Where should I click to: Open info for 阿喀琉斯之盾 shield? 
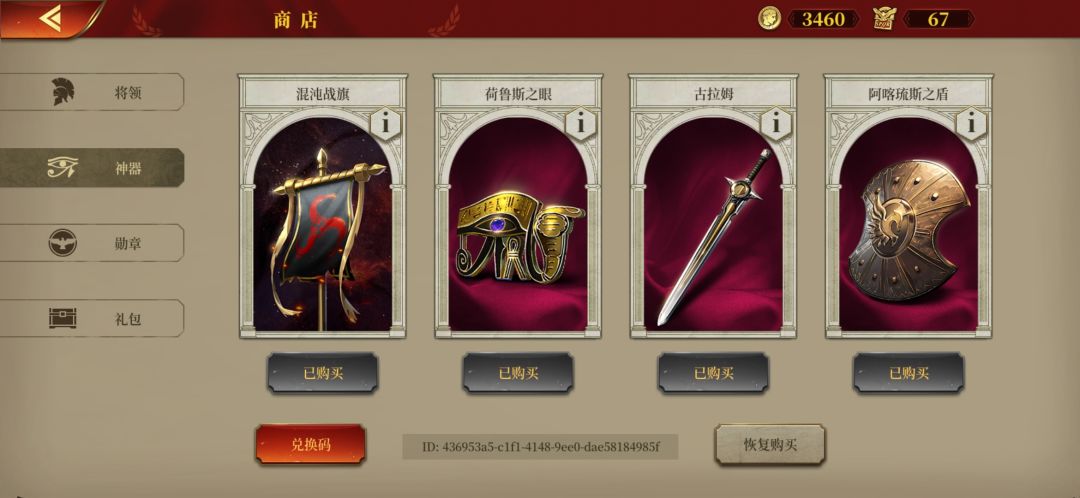971,124
